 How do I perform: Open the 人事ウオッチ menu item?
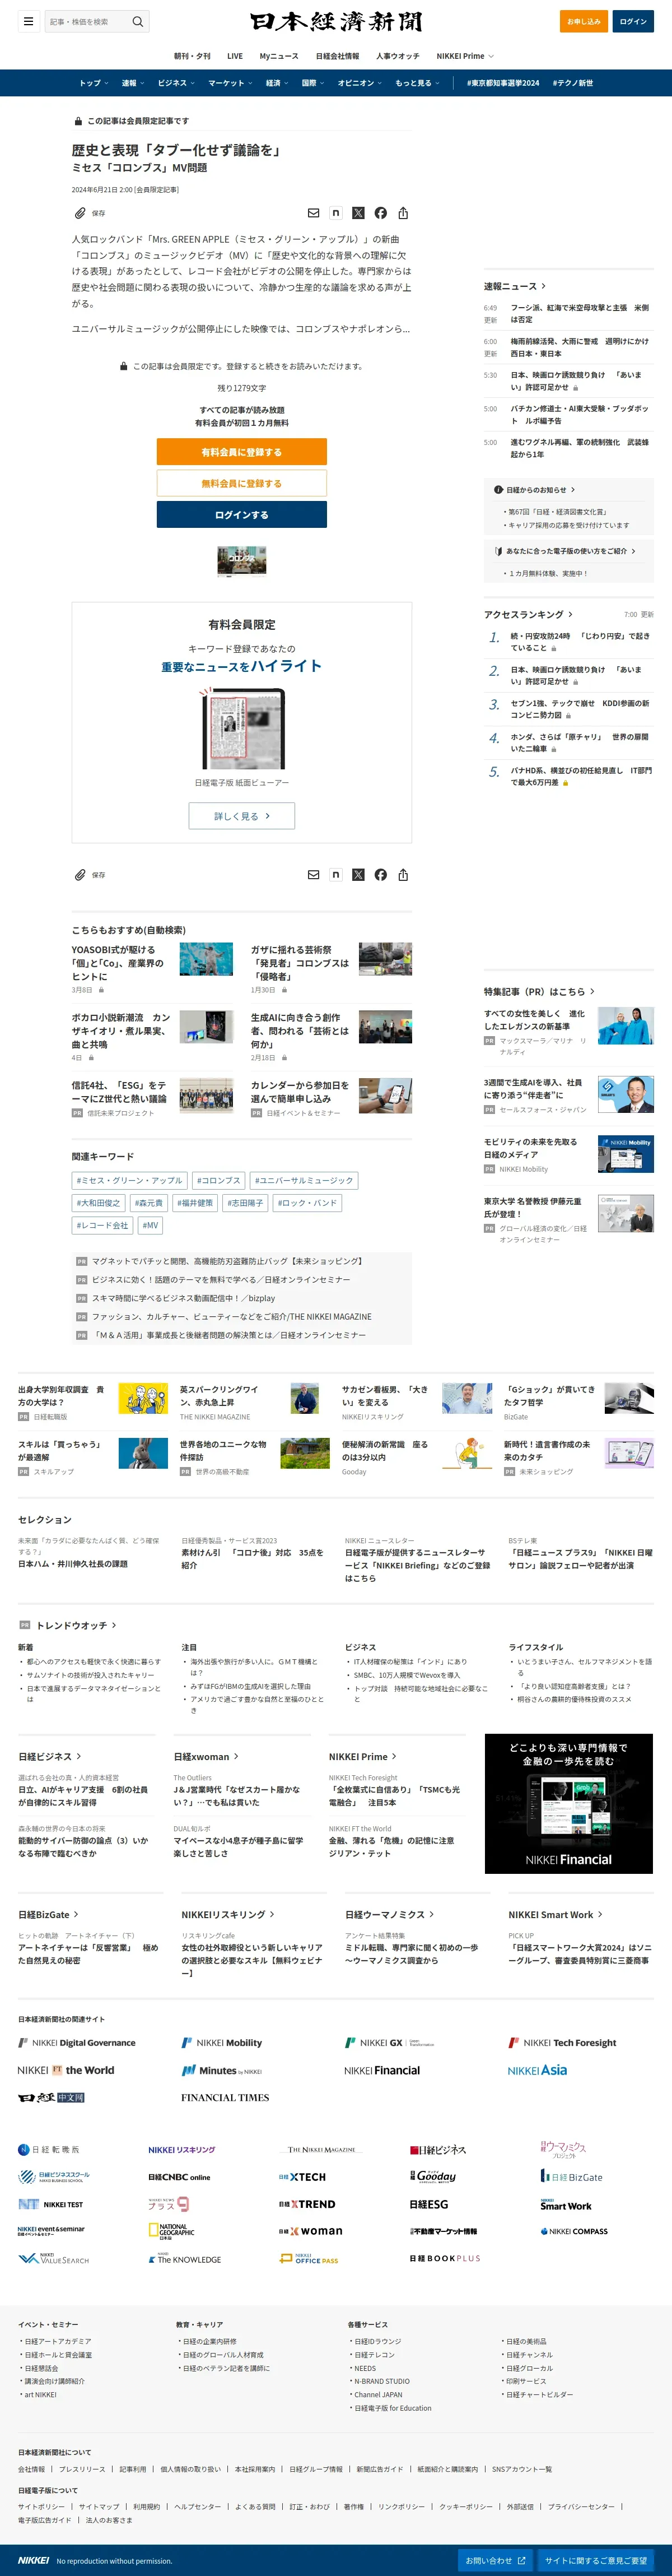[x=398, y=56]
